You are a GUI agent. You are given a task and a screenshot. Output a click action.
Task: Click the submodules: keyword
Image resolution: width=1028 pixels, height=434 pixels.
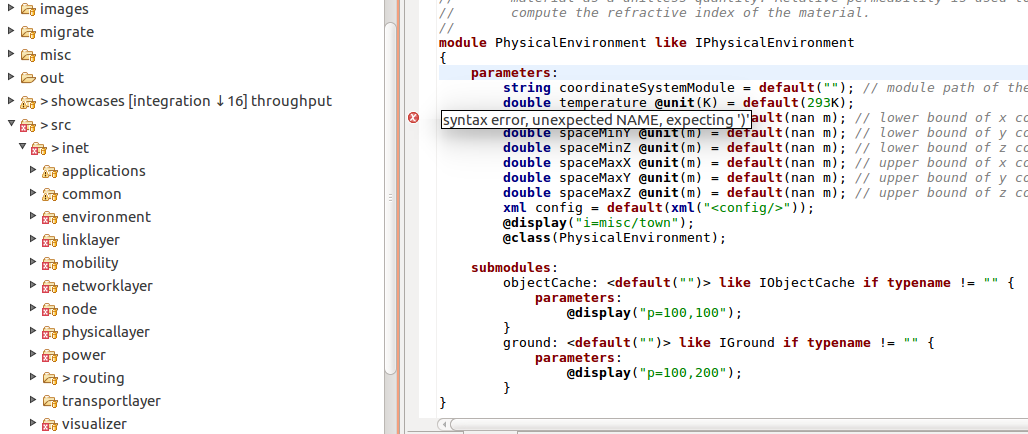pyautogui.click(x=514, y=268)
